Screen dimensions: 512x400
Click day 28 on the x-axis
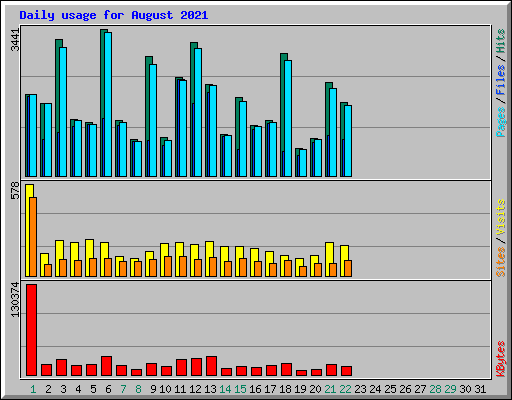[x=435, y=389]
